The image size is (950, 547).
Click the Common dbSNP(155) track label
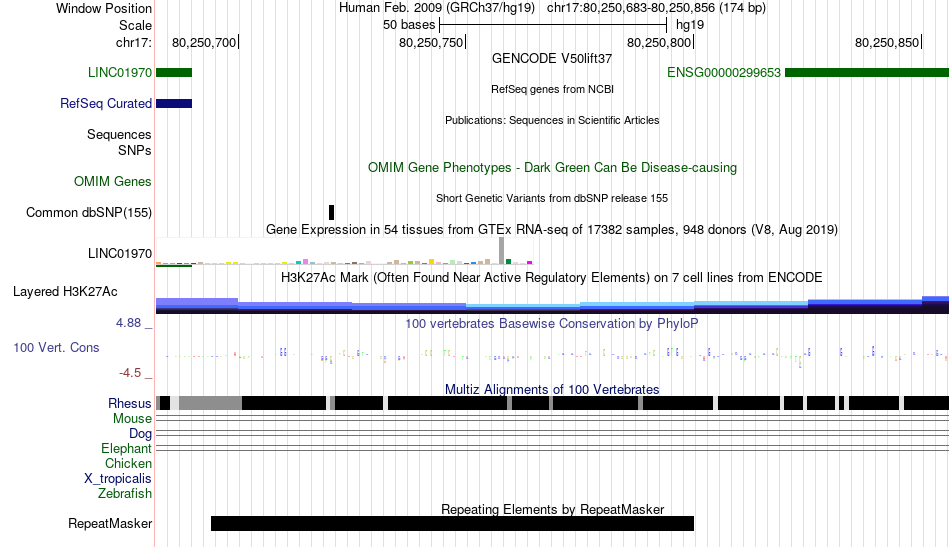[x=88, y=213]
